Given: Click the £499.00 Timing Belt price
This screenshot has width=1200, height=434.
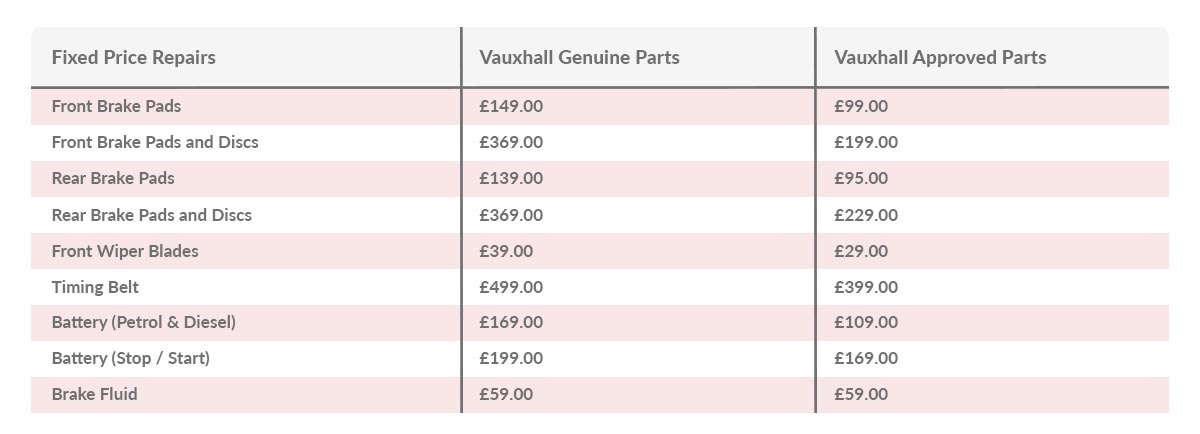Looking at the screenshot, I should 511,287.
